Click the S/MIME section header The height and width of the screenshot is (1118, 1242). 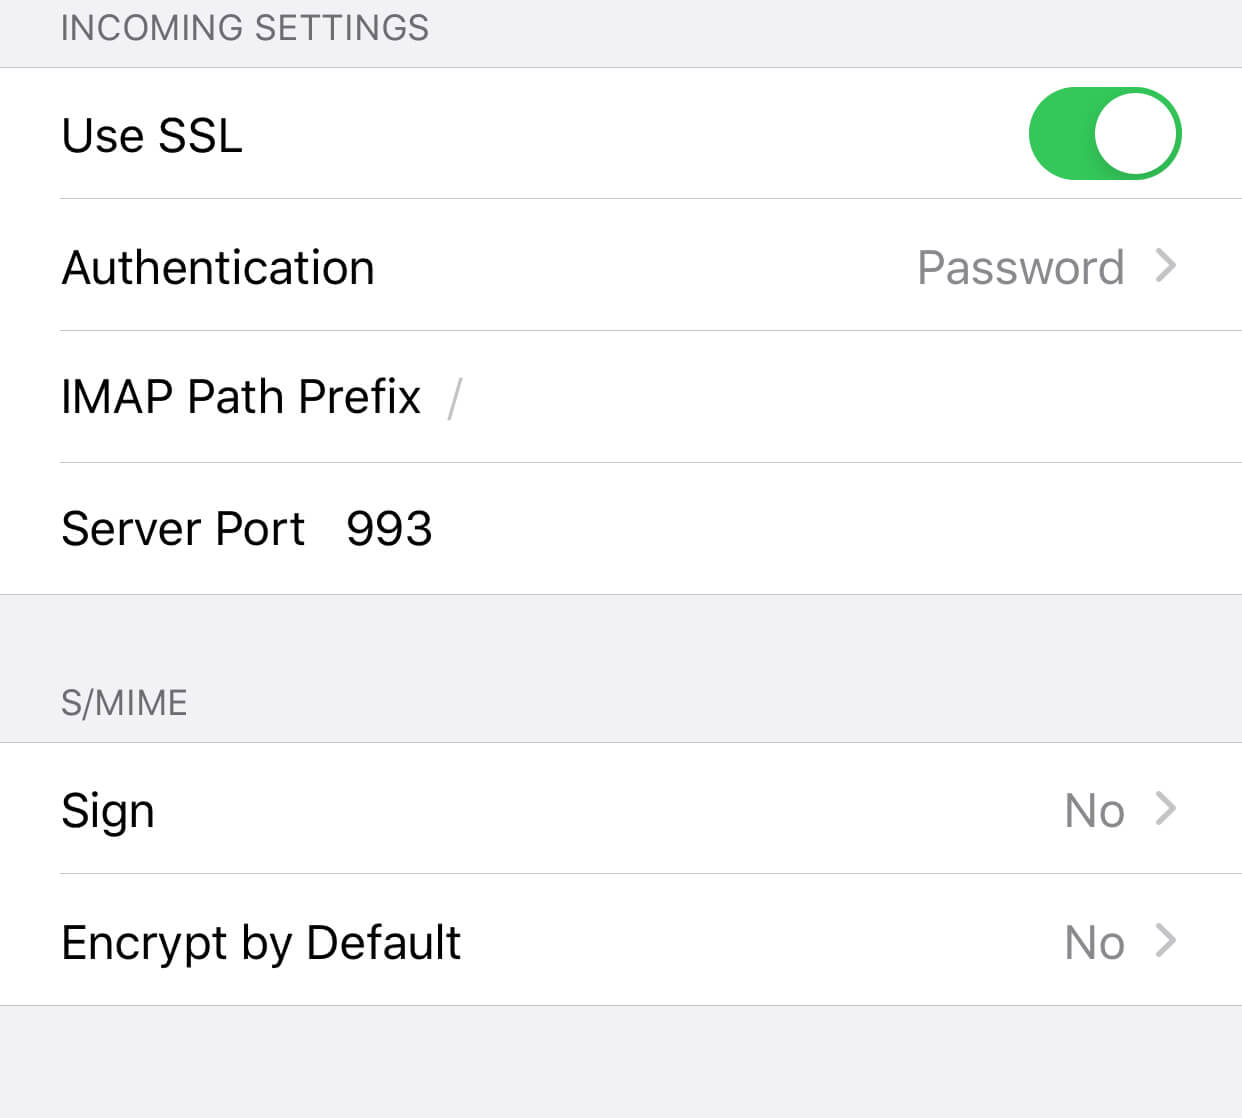pyautogui.click(x=124, y=703)
